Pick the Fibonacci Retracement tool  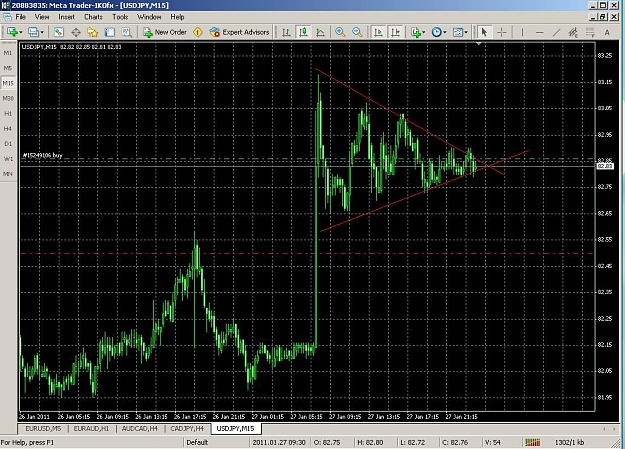point(590,32)
